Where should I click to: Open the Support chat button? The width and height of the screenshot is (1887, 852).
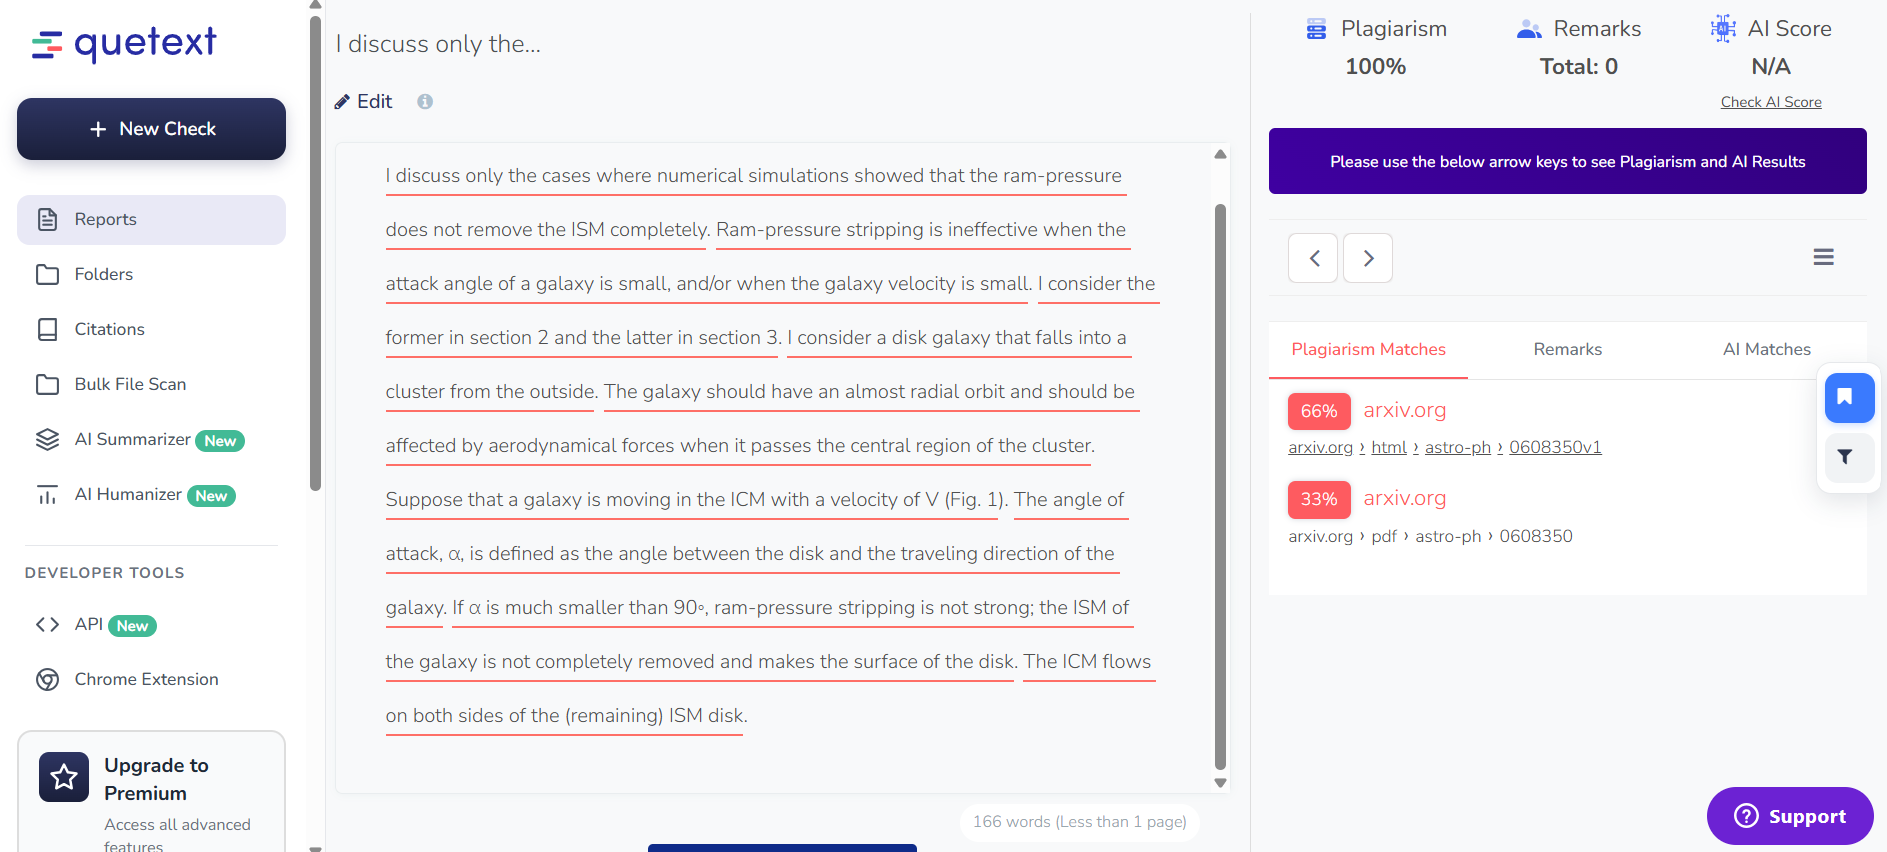point(1789,816)
